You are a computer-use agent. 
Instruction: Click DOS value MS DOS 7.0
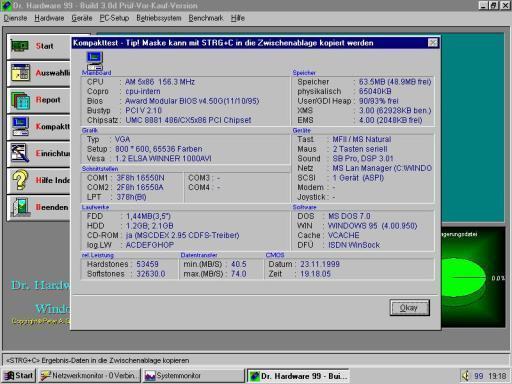[x=349, y=216]
